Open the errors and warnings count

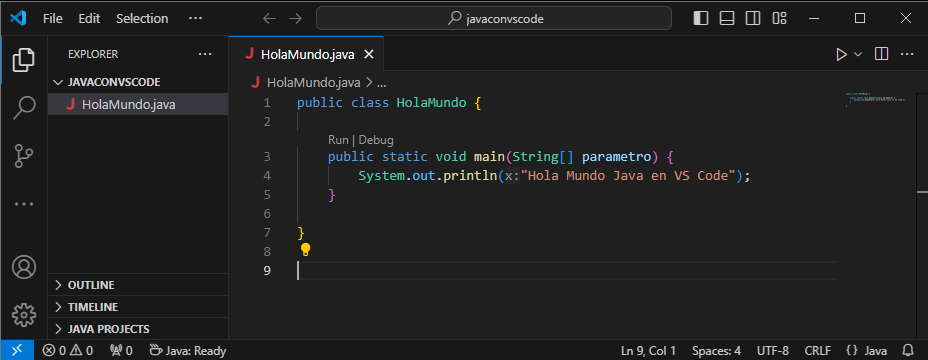click(x=67, y=351)
